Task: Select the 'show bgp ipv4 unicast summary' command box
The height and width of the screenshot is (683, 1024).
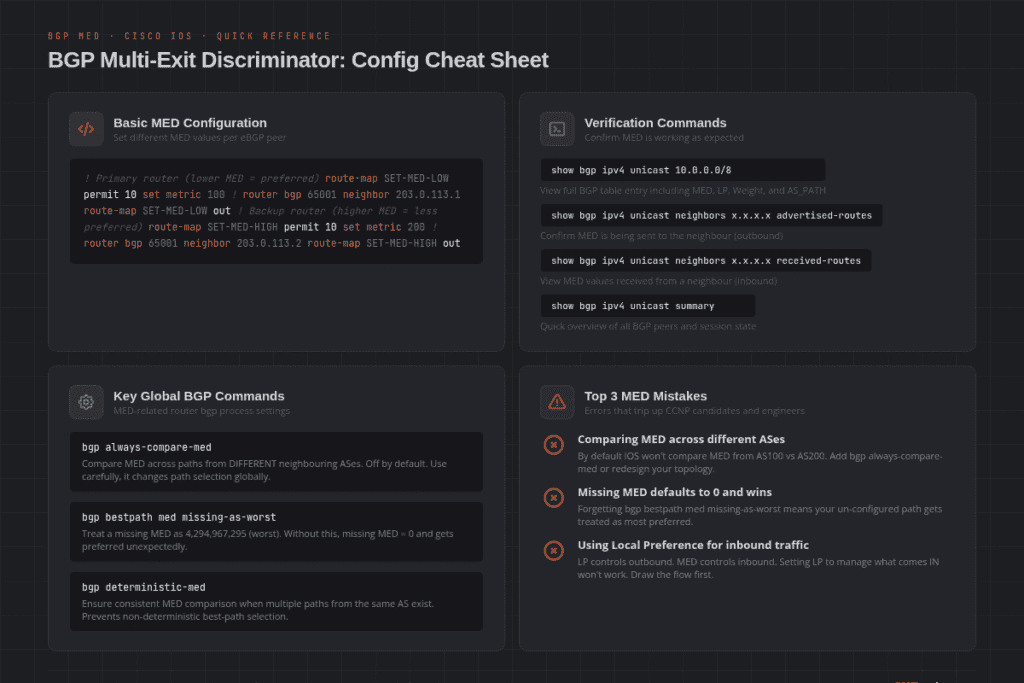Action: [x=648, y=306]
